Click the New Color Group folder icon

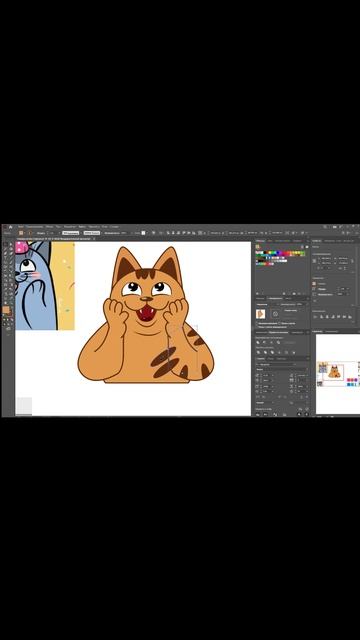(x=294, y=293)
